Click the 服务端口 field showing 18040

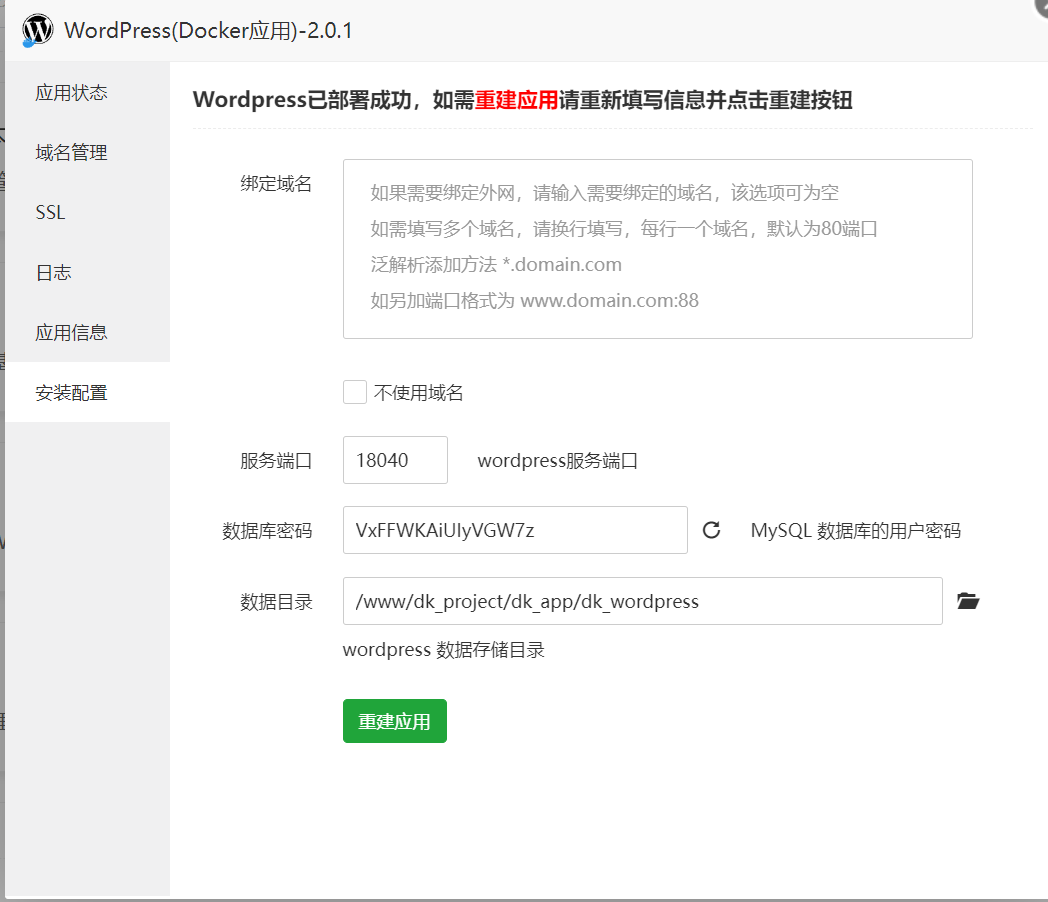[x=395, y=460]
